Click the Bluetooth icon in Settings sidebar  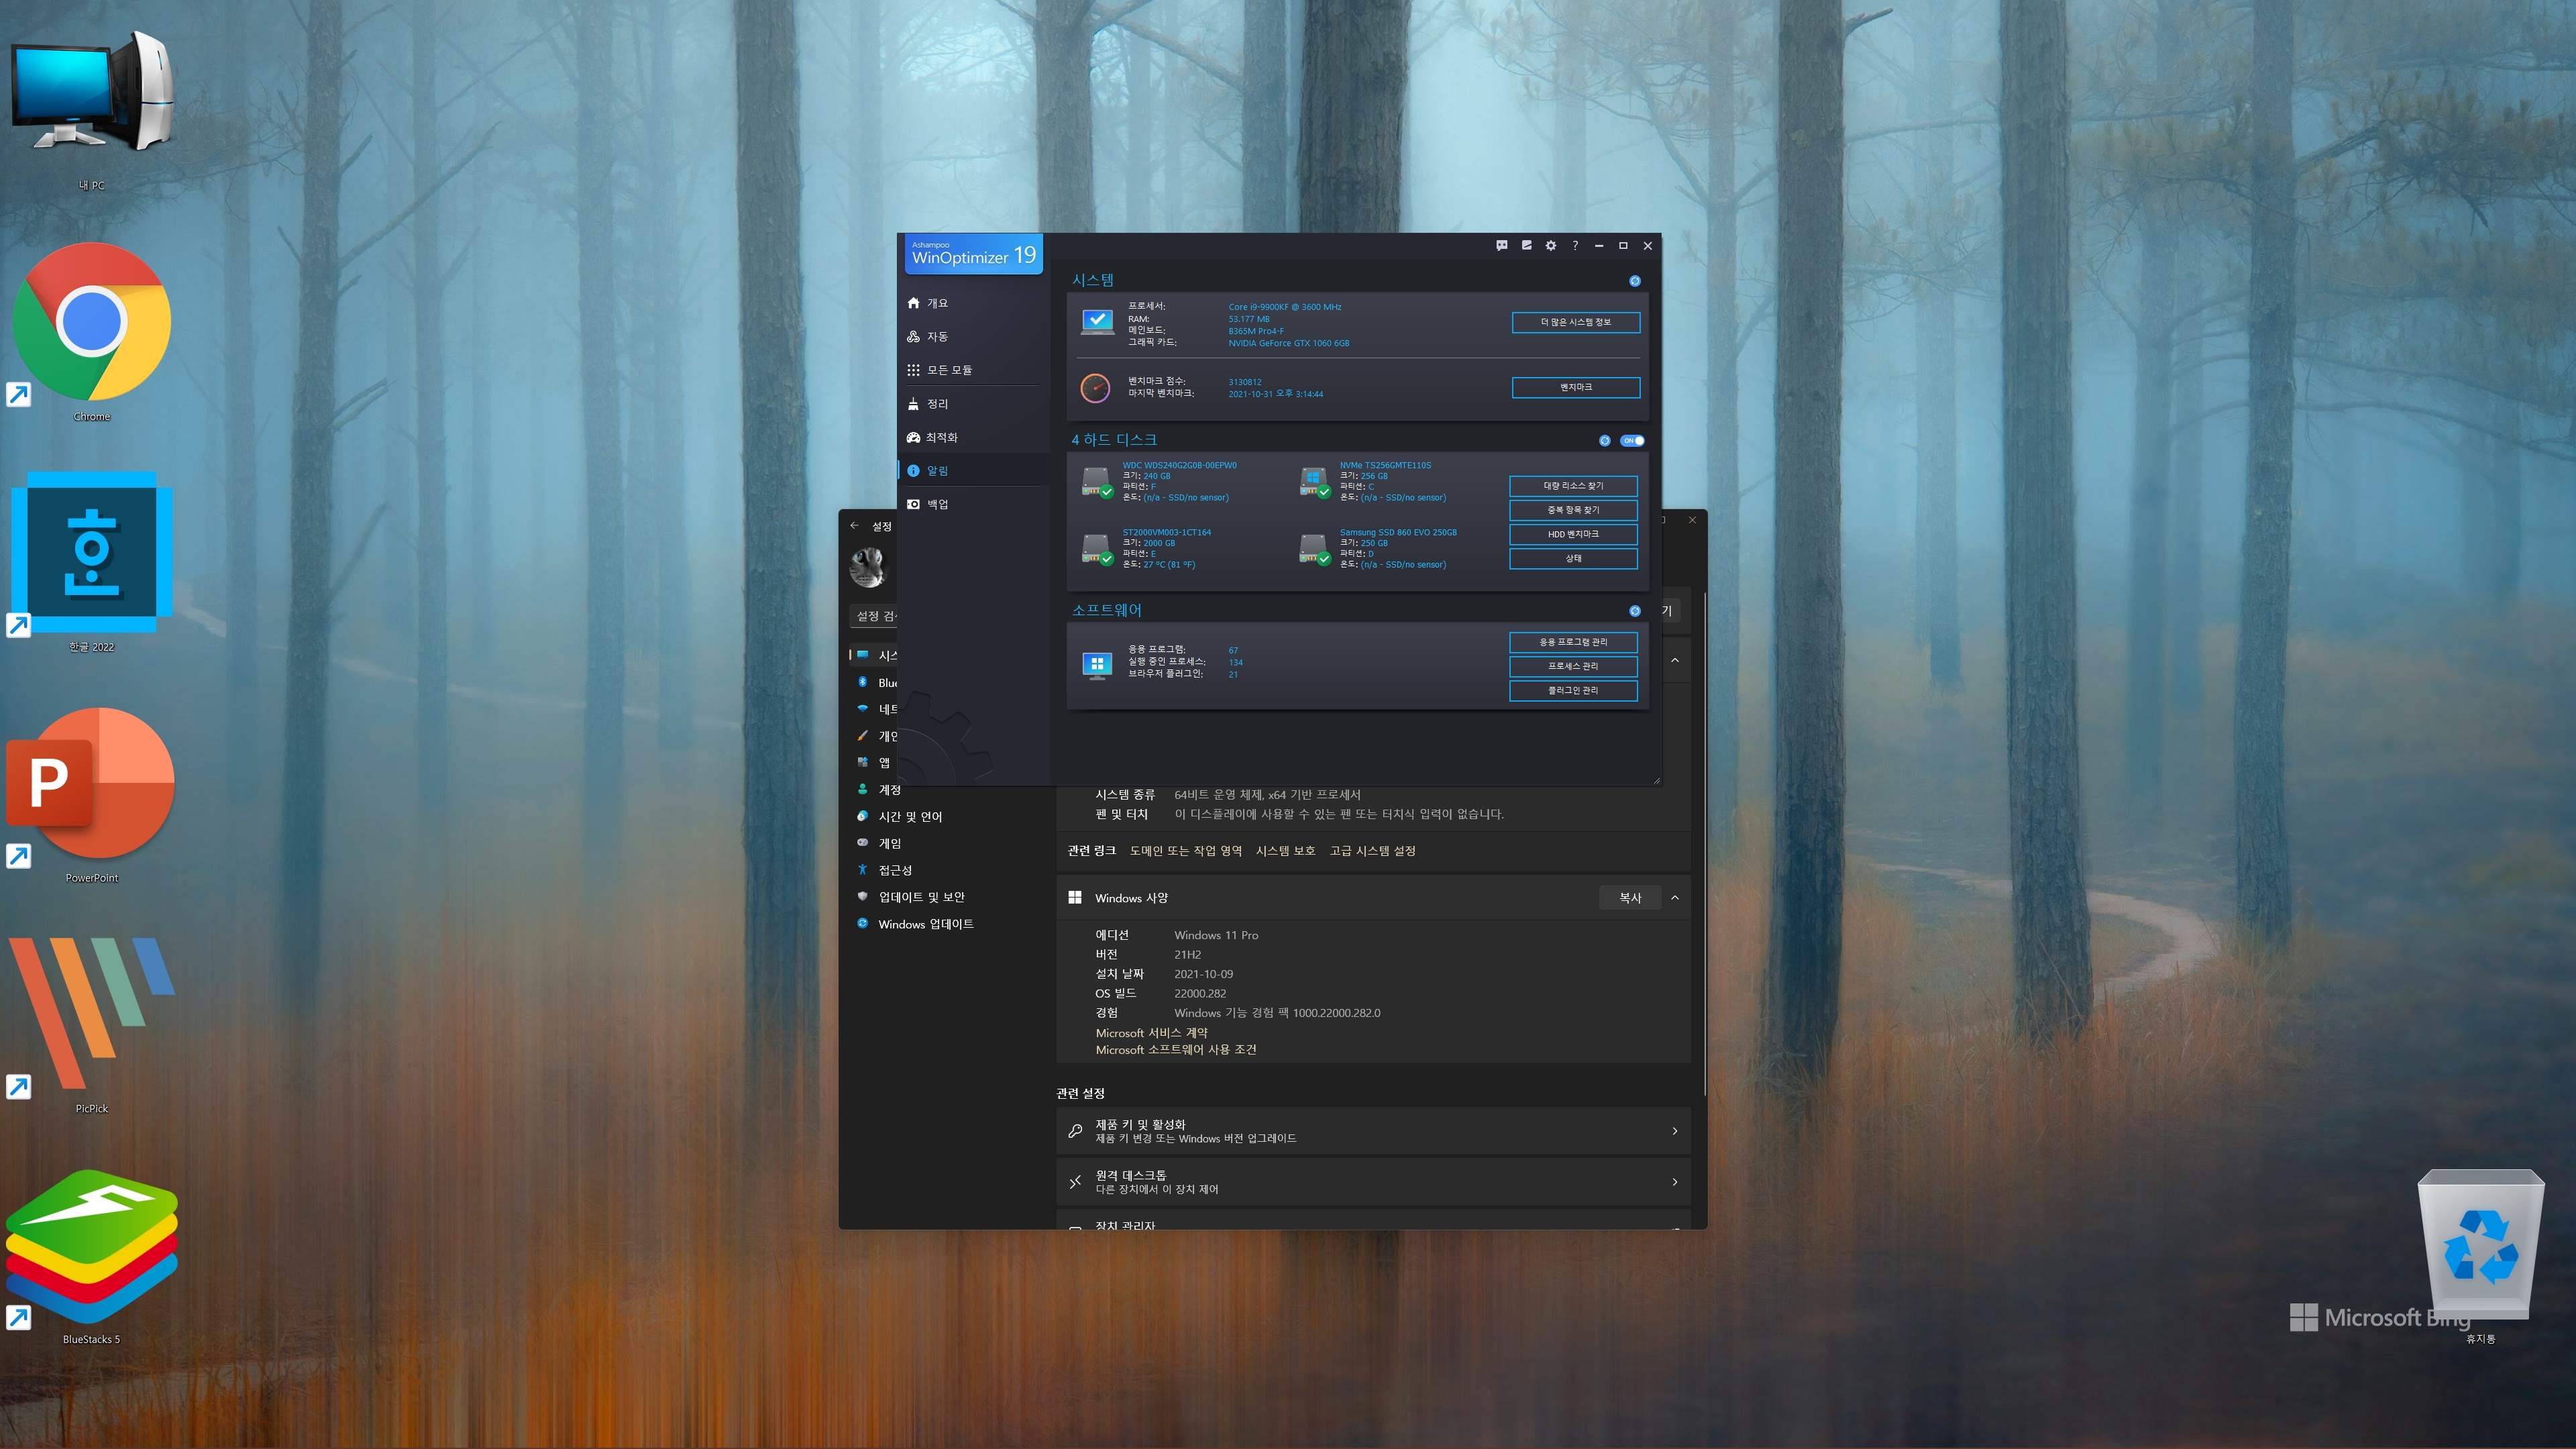tap(862, 682)
